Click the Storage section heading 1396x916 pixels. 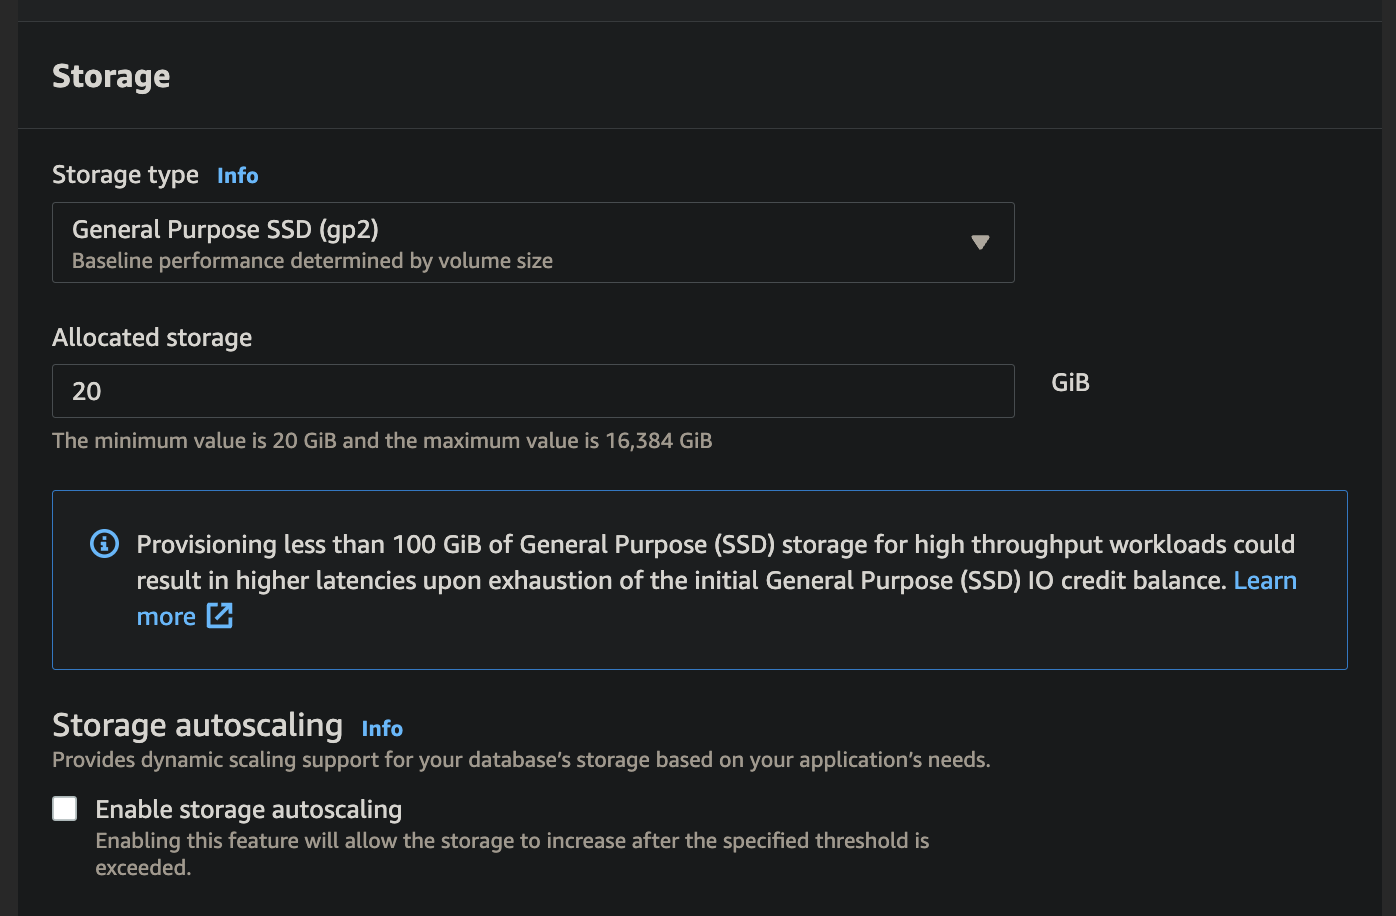click(x=111, y=77)
